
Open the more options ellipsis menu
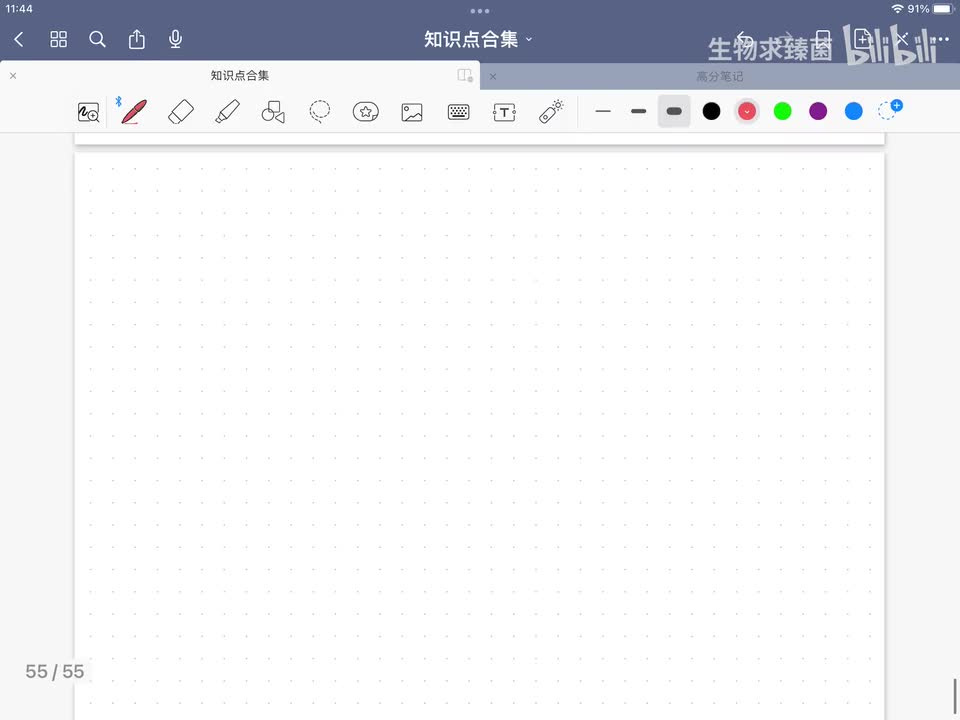click(940, 39)
